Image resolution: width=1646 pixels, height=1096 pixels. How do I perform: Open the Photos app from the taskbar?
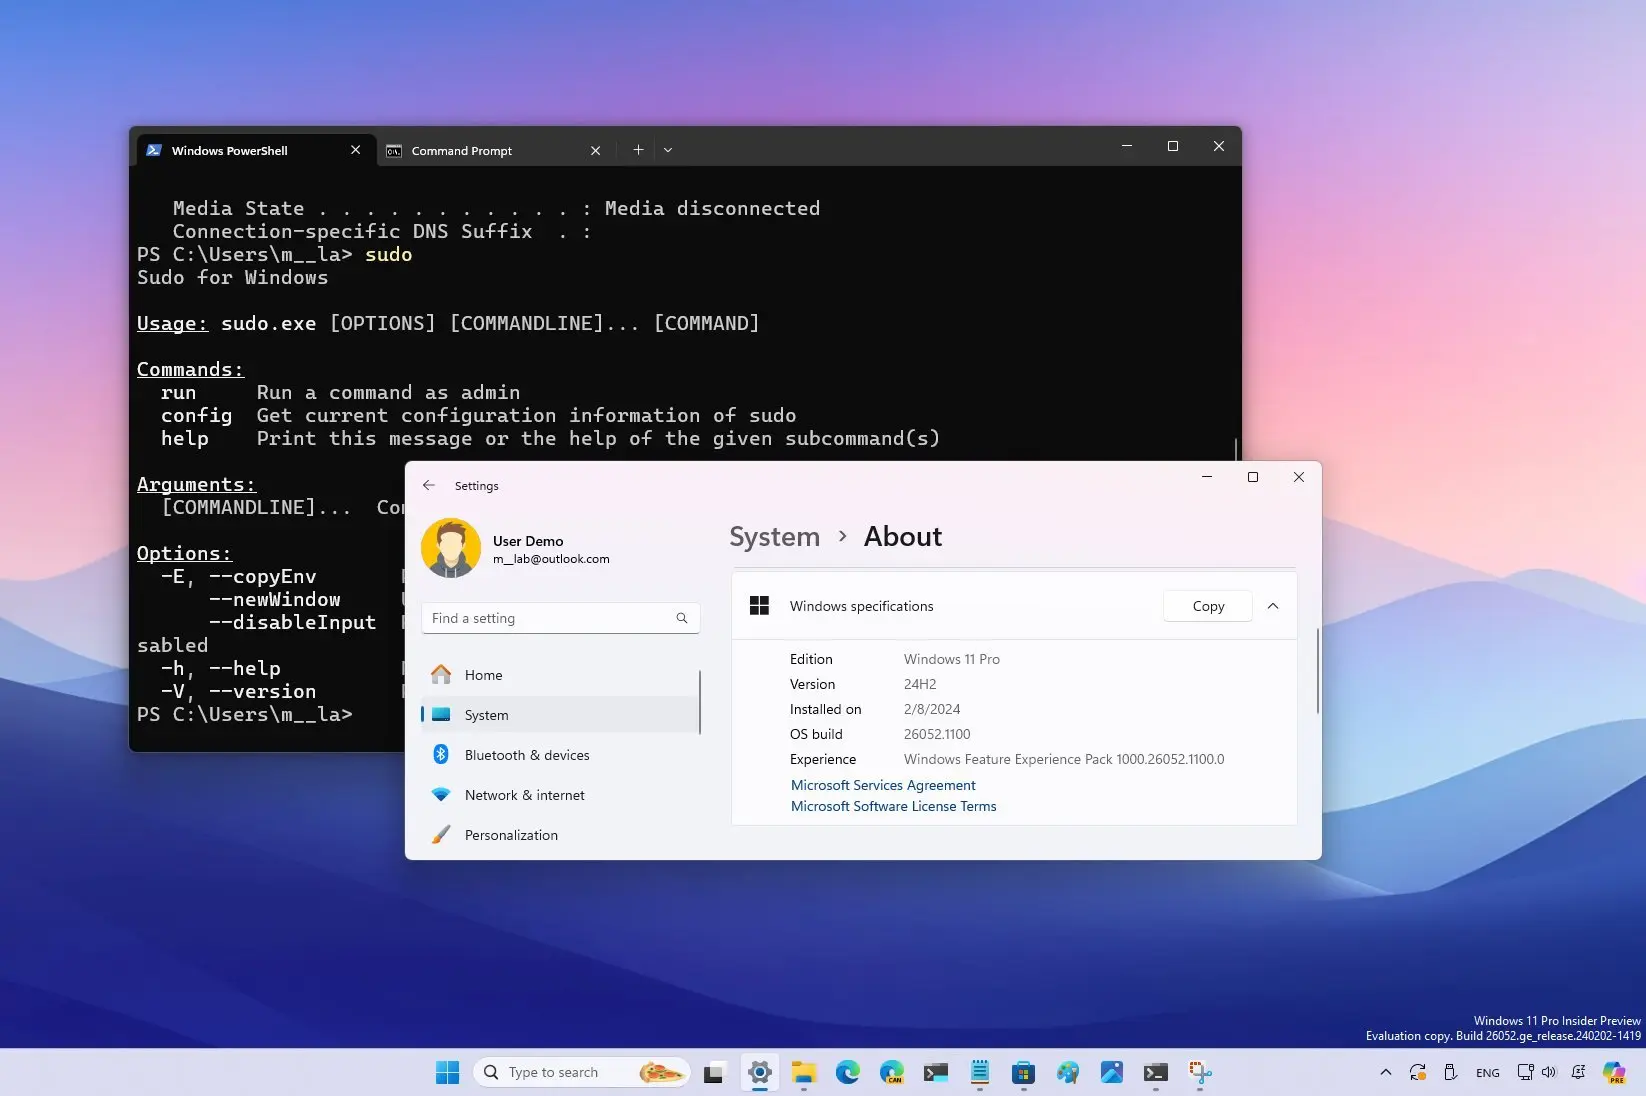click(1111, 1072)
